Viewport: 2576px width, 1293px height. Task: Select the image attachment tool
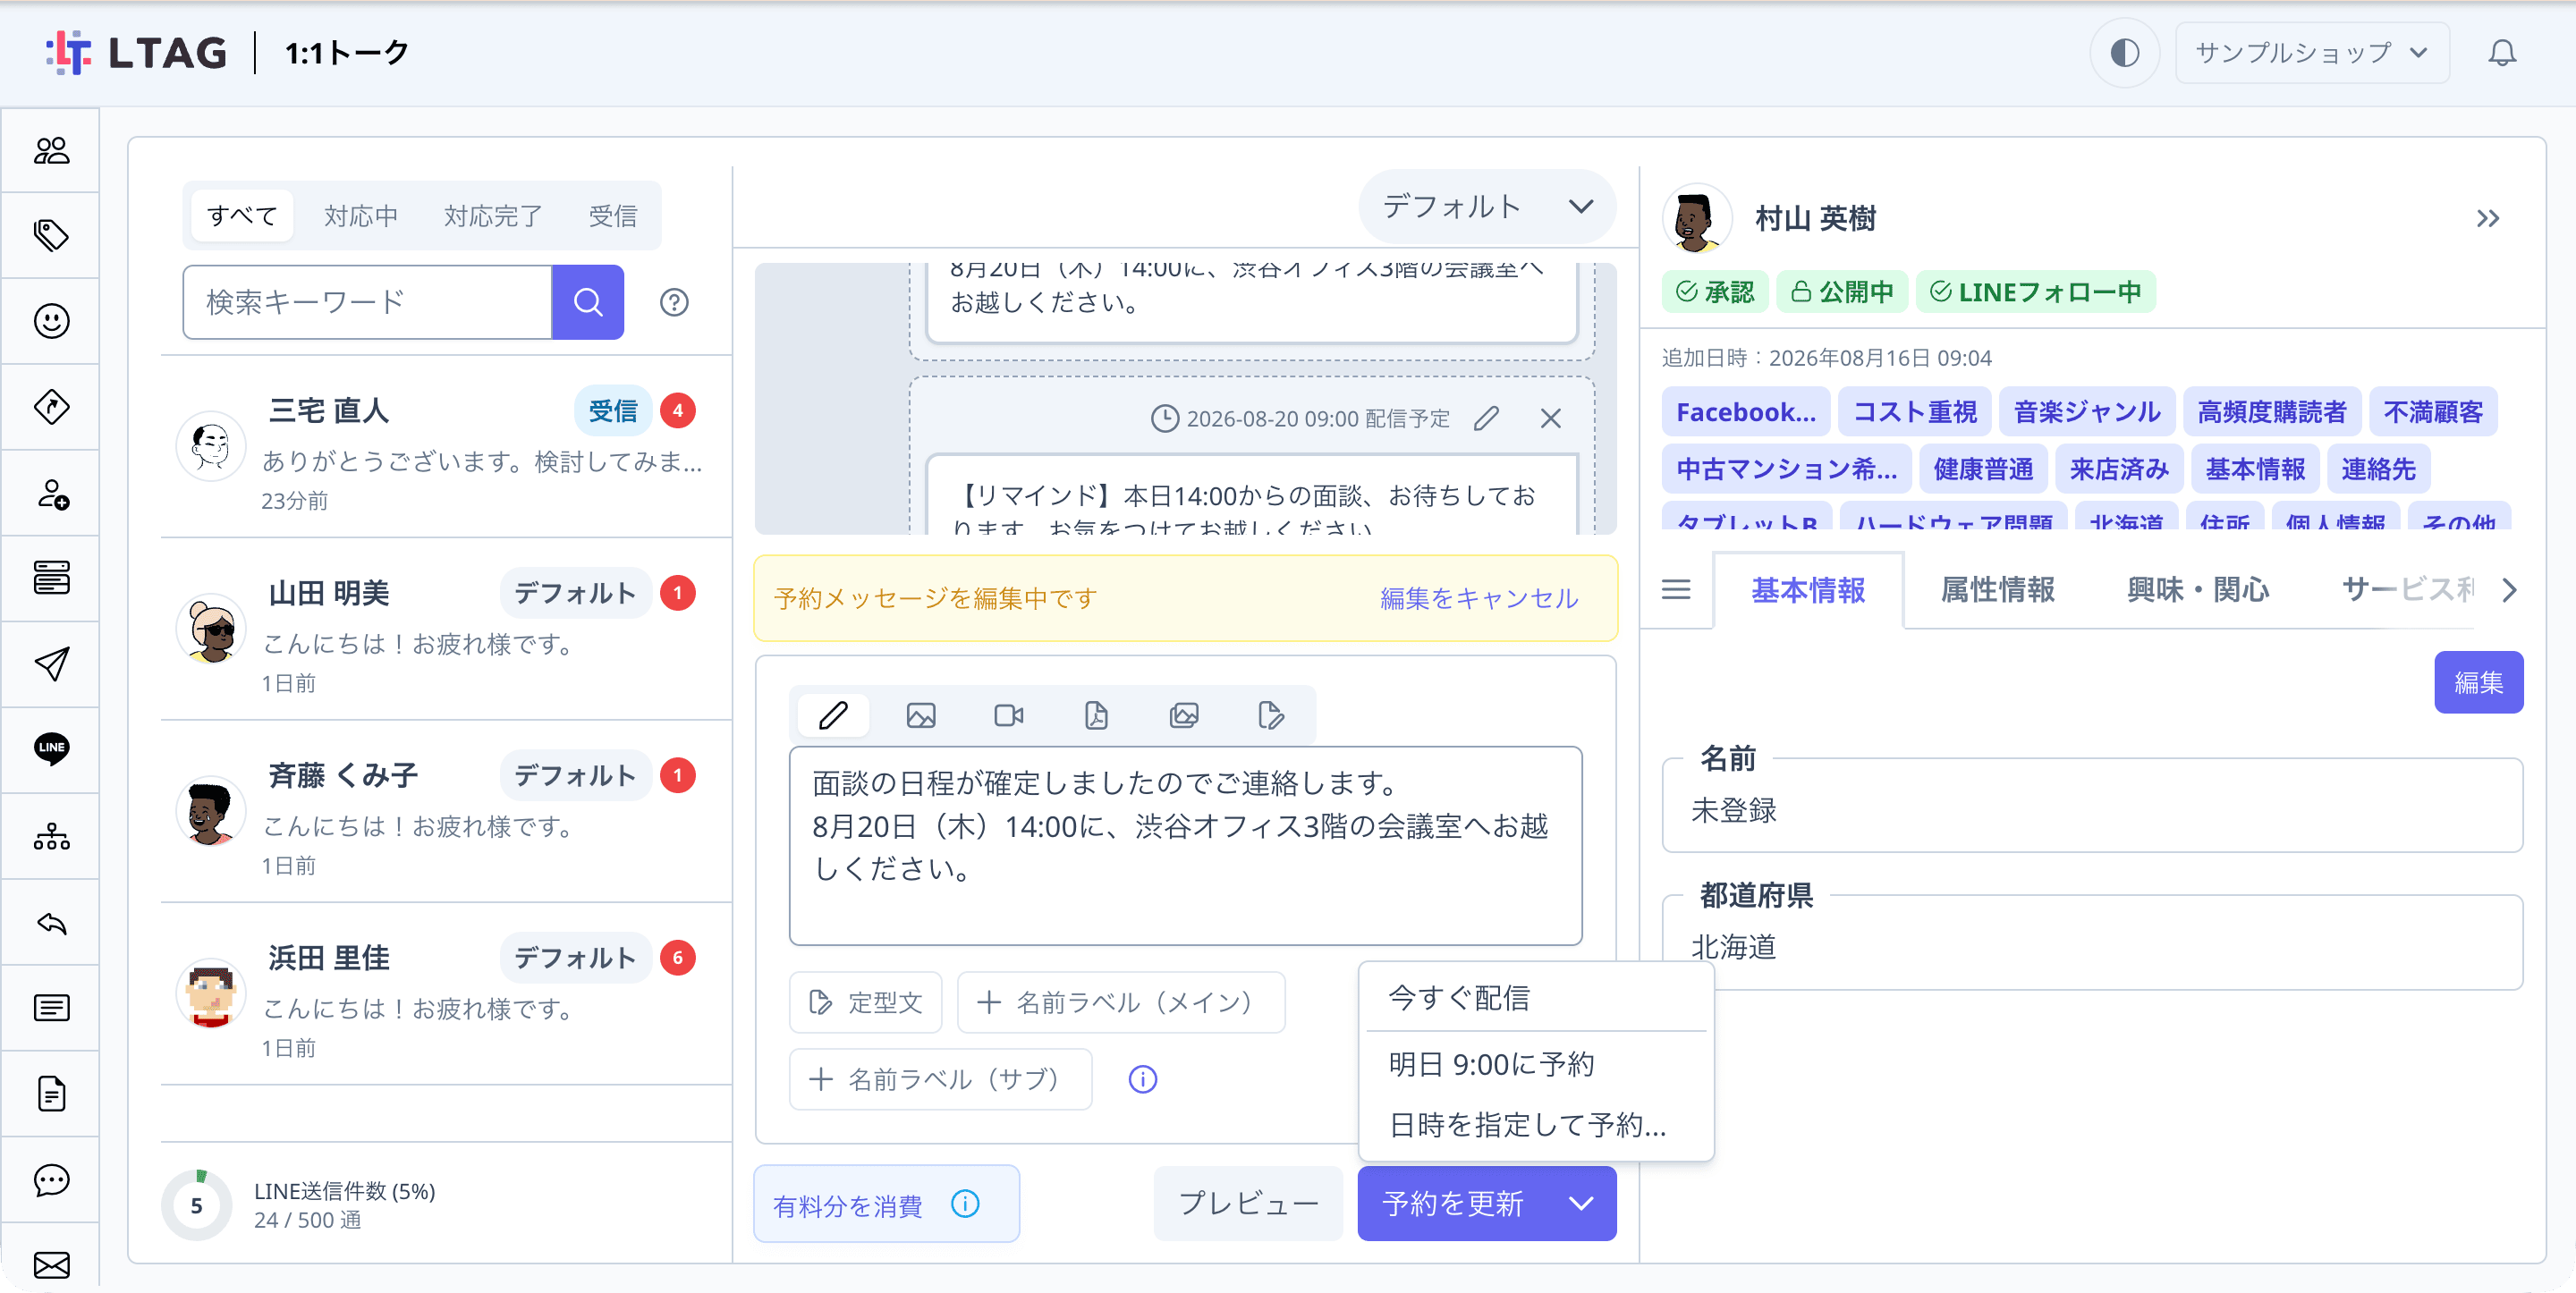pyautogui.click(x=921, y=715)
